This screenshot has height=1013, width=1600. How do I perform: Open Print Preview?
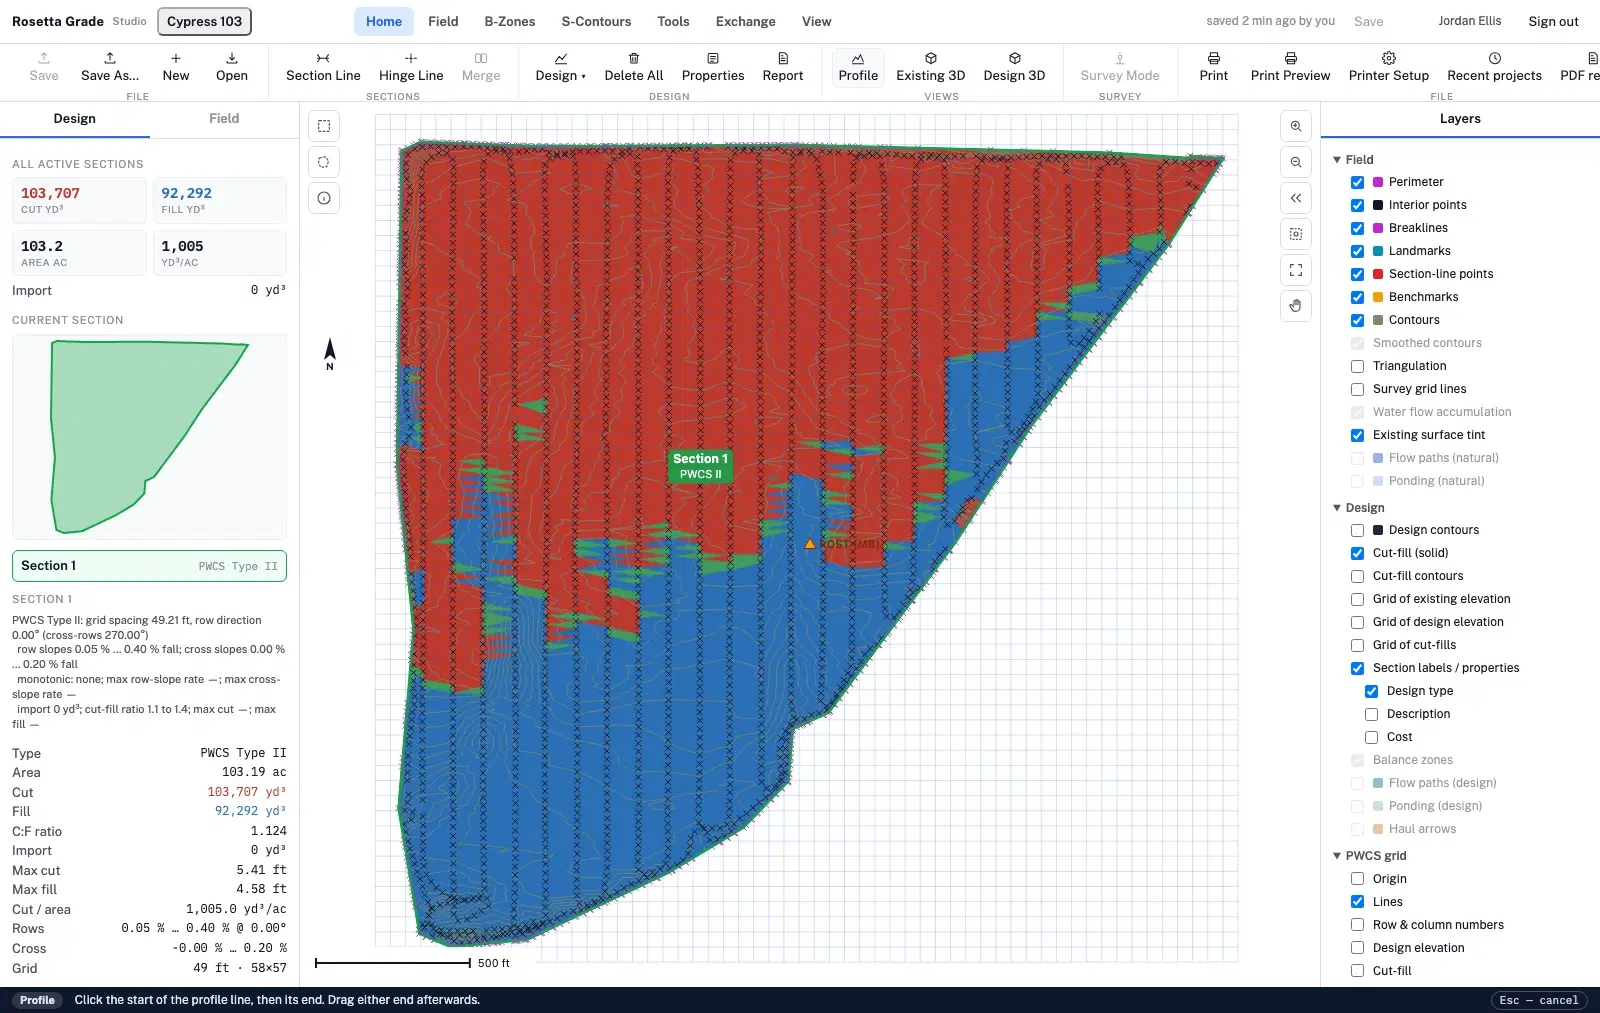1291,67
